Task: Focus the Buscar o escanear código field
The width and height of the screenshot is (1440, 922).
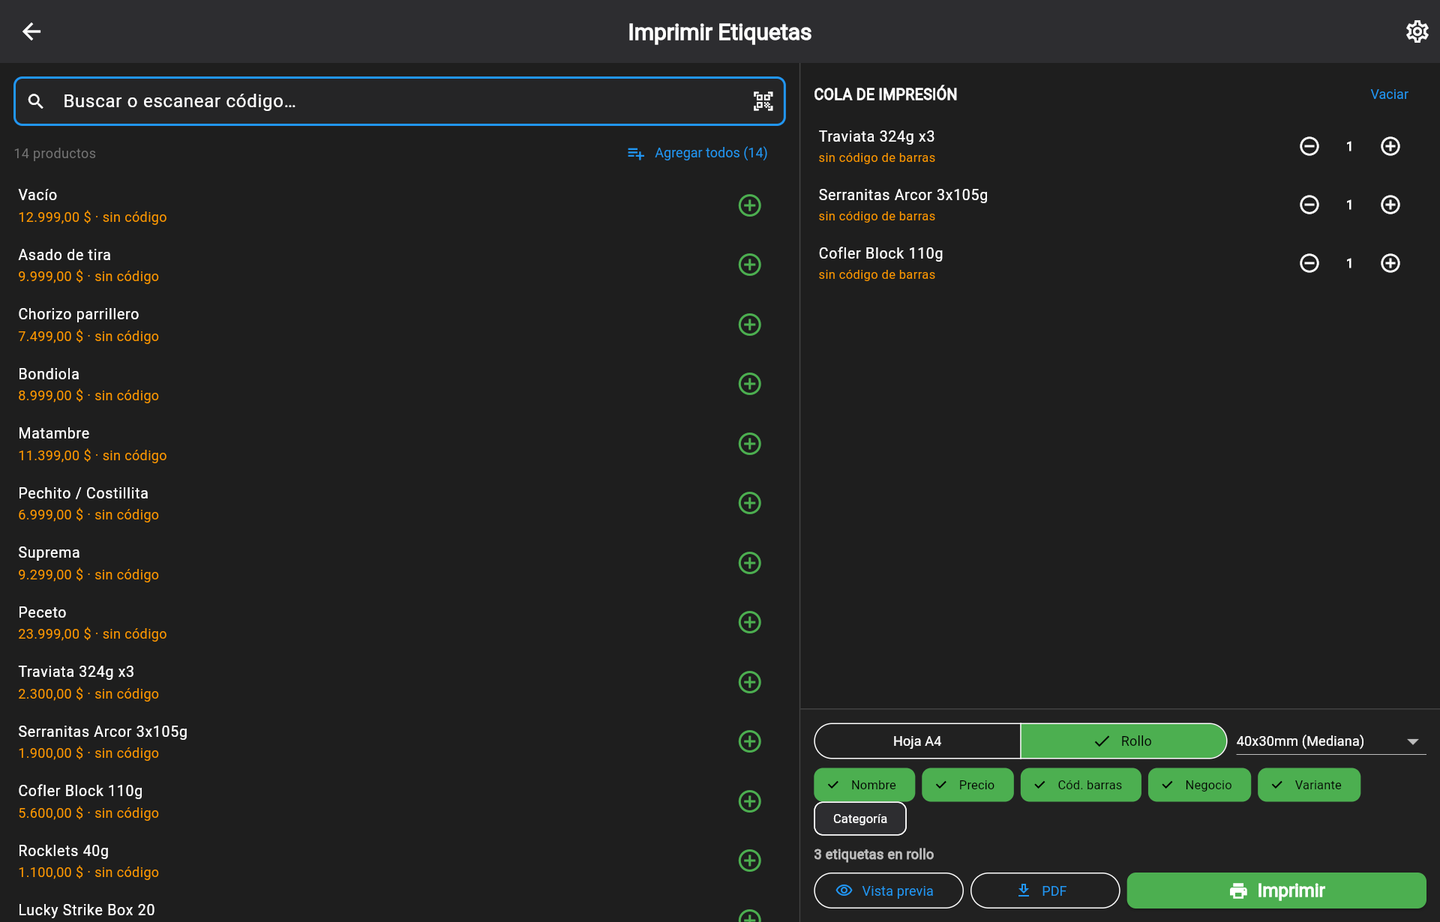Action: click(399, 101)
